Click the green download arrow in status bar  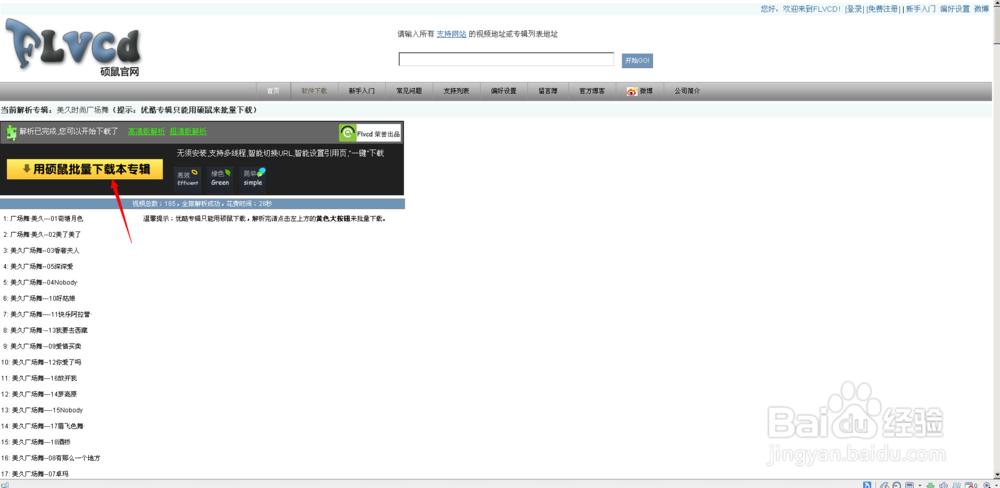pyautogui.click(x=930, y=485)
